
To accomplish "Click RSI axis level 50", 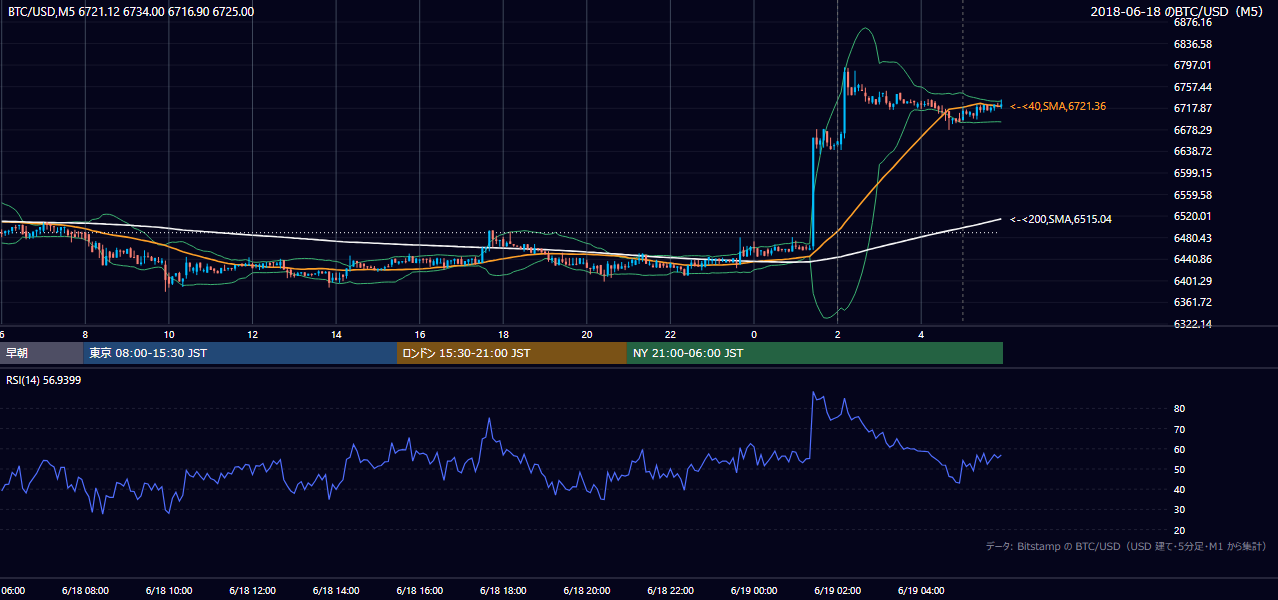I will coord(1179,469).
